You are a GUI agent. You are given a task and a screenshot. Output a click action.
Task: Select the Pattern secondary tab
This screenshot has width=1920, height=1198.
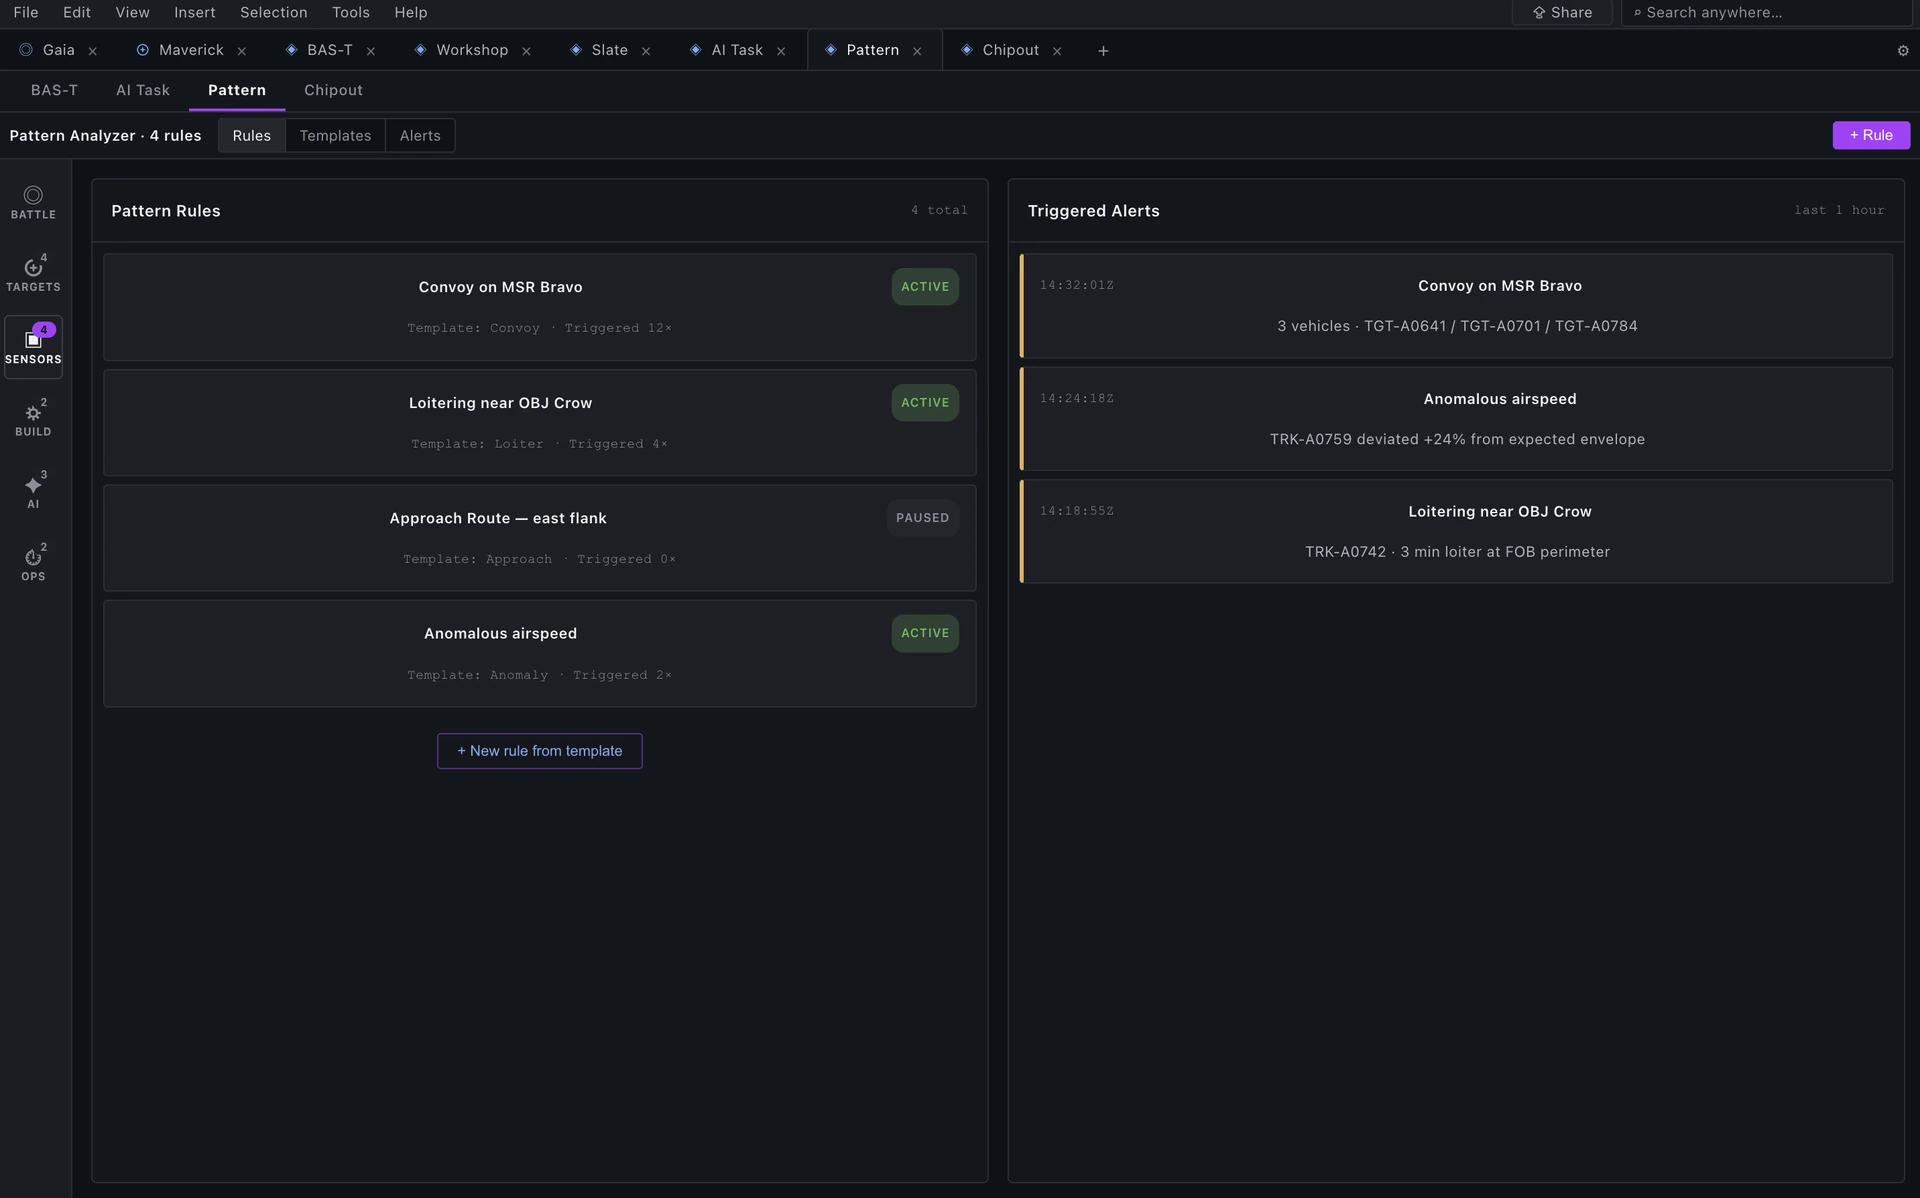pyautogui.click(x=237, y=91)
